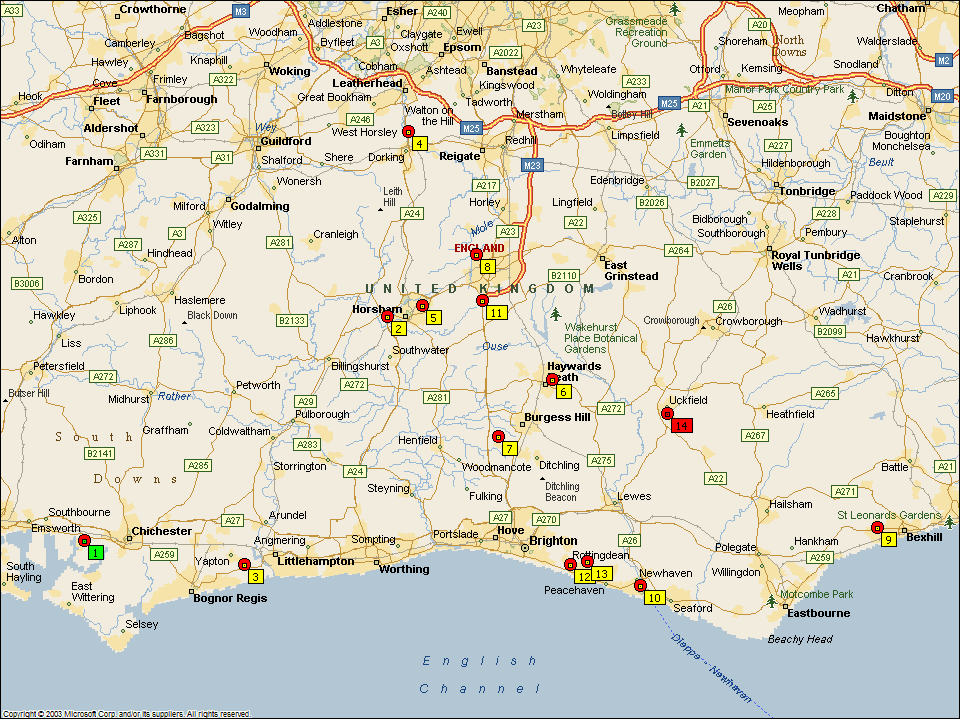This screenshot has height=719, width=960.
Task: Select map marker 2 at Horsham
Action: click(x=398, y=328)
